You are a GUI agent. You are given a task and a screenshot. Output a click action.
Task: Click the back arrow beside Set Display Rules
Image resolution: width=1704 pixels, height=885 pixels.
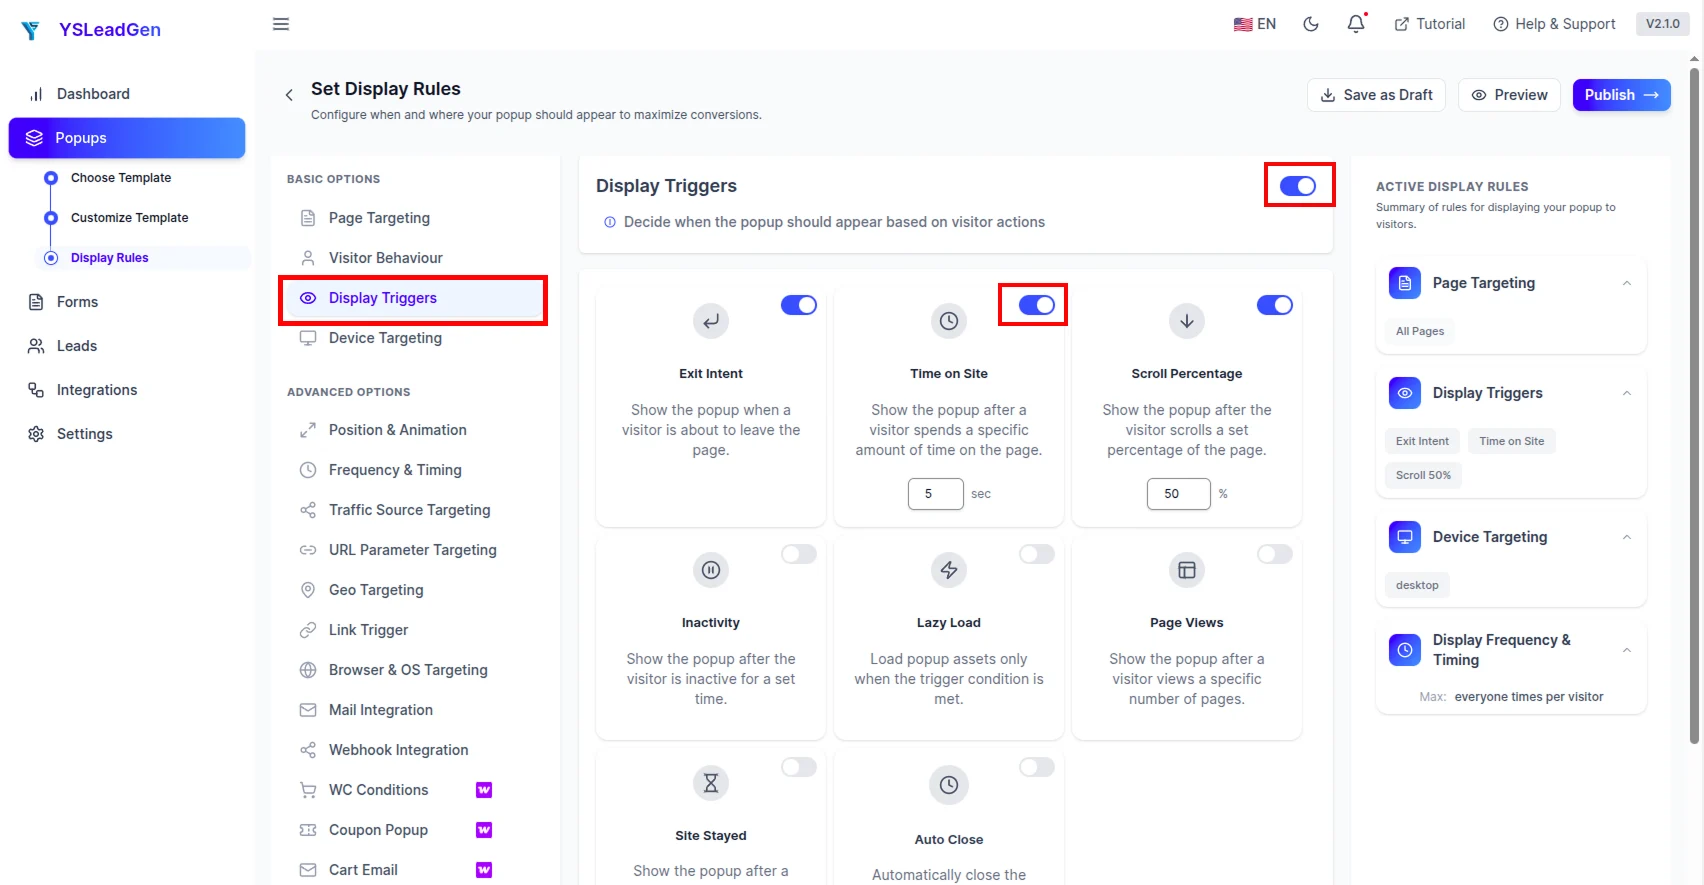tap(289, 95)
